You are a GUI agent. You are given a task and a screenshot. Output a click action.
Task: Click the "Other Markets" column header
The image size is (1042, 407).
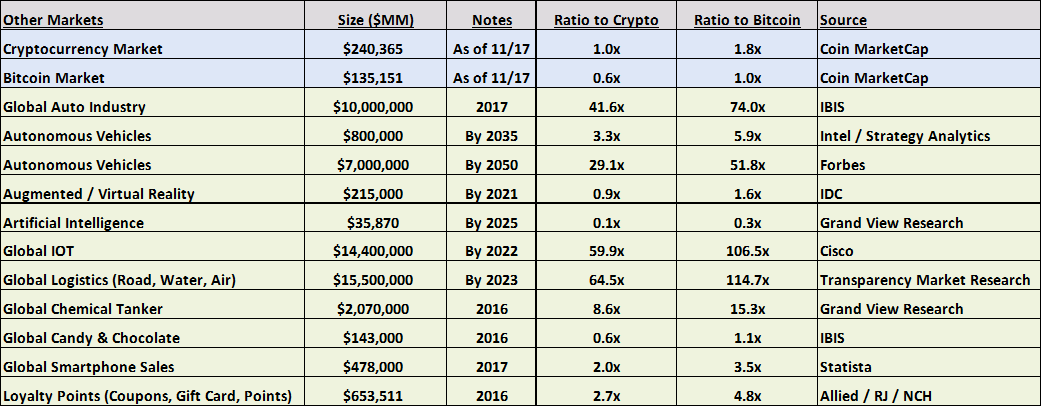coord(53,19)
